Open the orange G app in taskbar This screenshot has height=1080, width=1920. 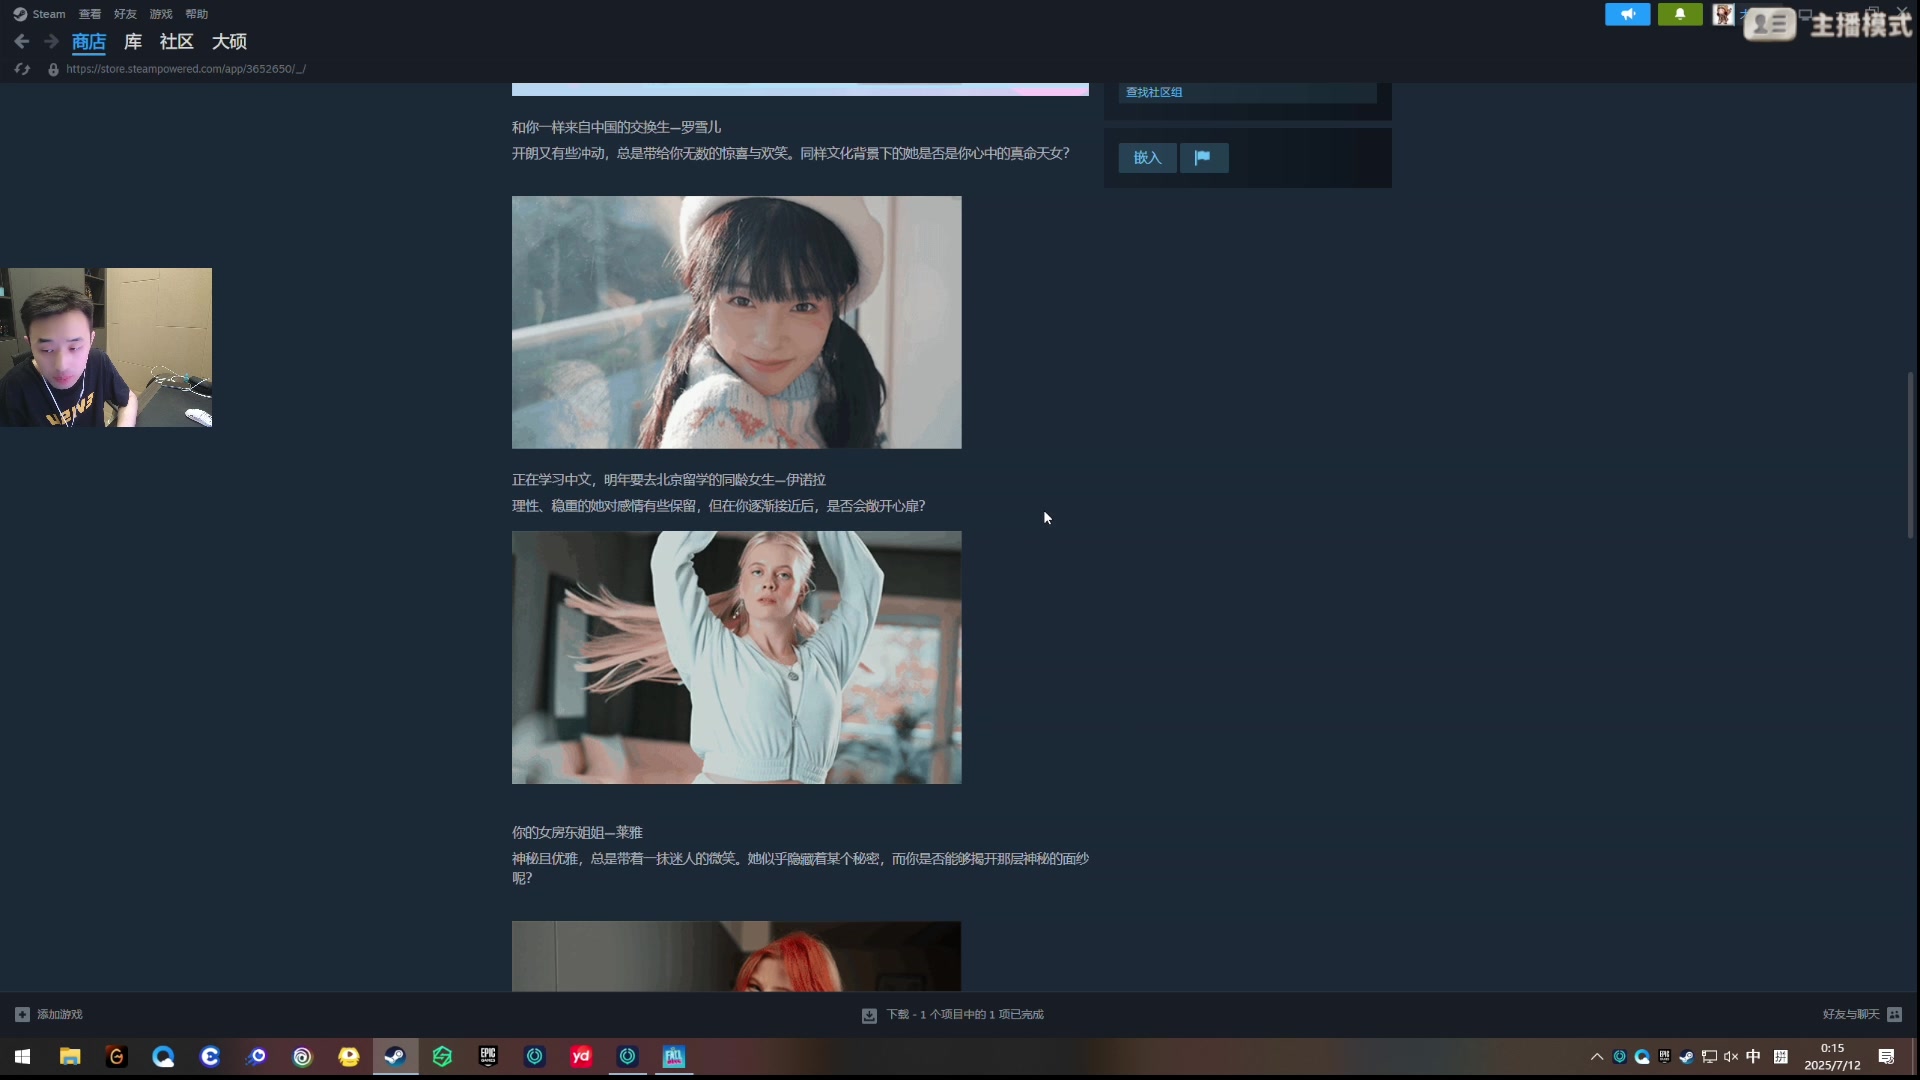coord(117,1056)
